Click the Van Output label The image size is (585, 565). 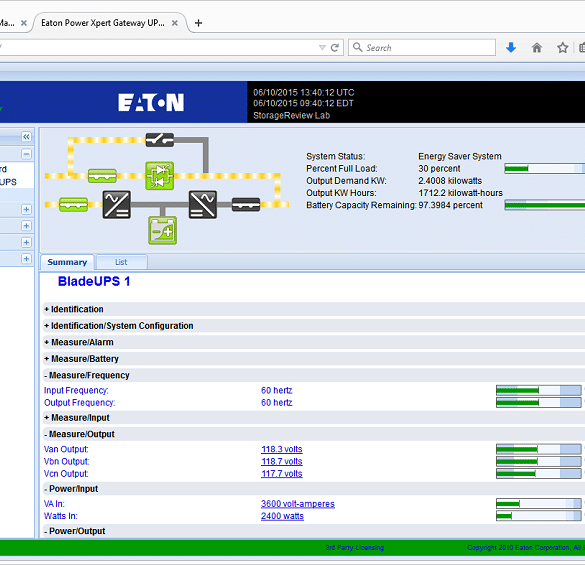(66, 449)
